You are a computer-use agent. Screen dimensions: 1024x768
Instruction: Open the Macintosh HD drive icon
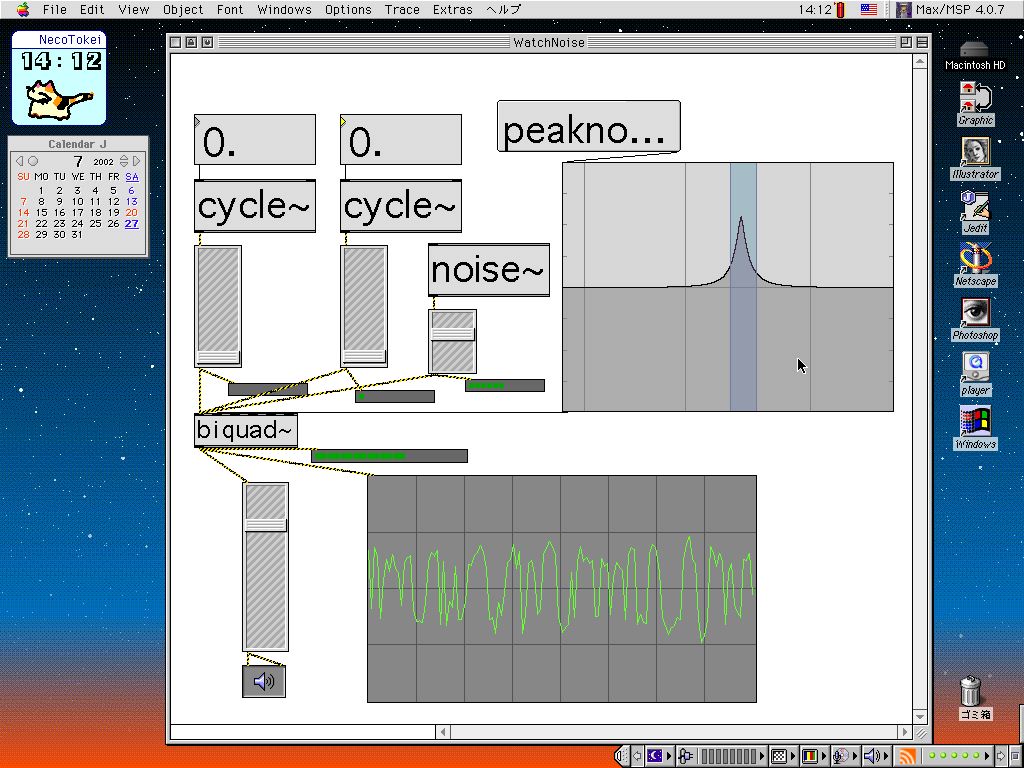tap(974, 48)
